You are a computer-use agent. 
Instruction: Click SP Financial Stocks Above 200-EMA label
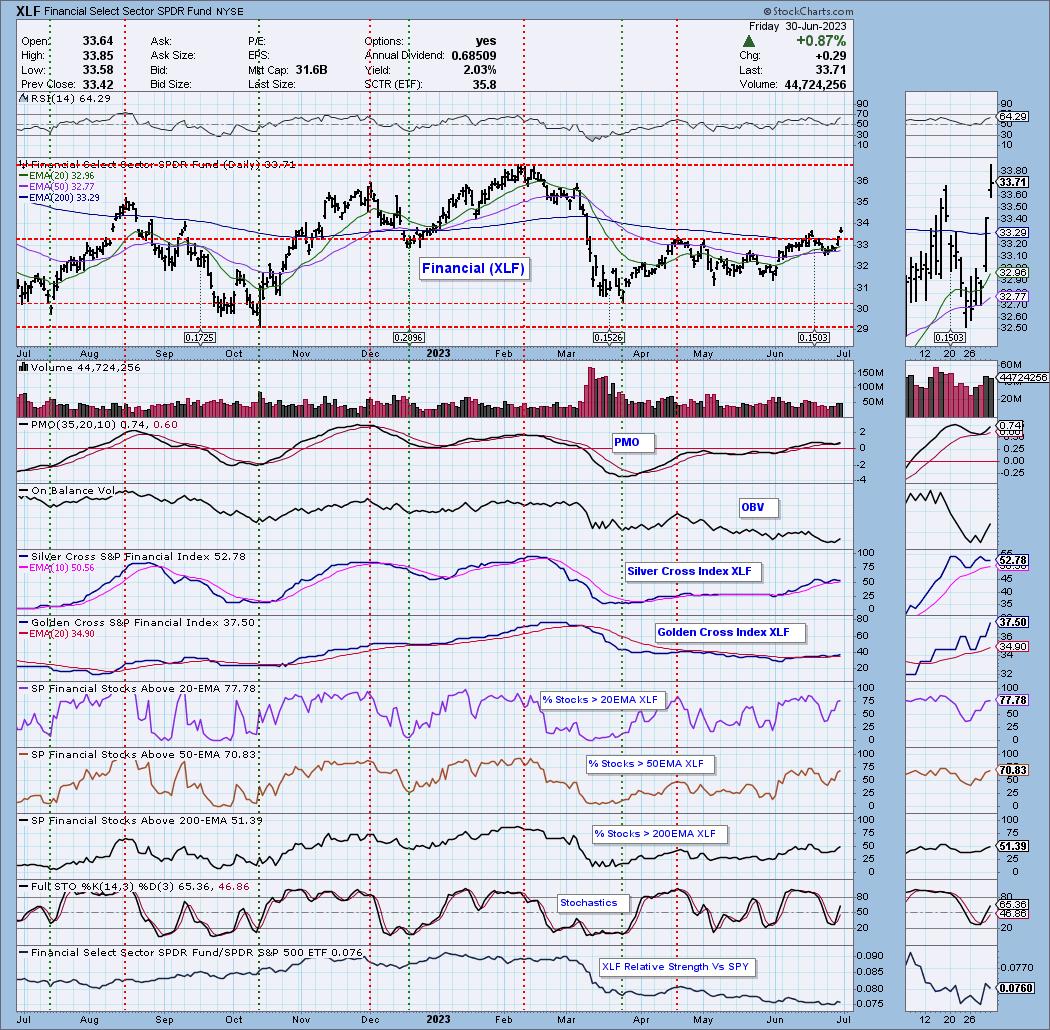click(x=140, y=820)
